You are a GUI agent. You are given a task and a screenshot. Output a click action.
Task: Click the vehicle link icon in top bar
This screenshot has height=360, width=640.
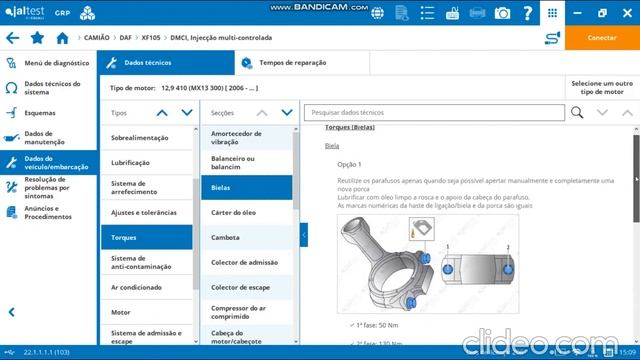[x=477, y=13]
